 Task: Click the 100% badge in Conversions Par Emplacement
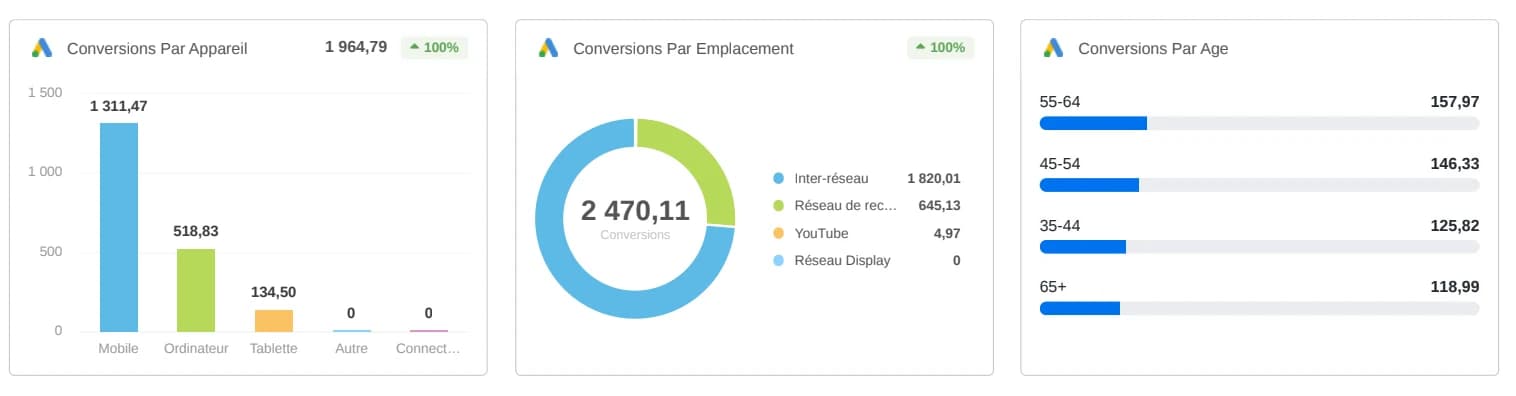940,47
